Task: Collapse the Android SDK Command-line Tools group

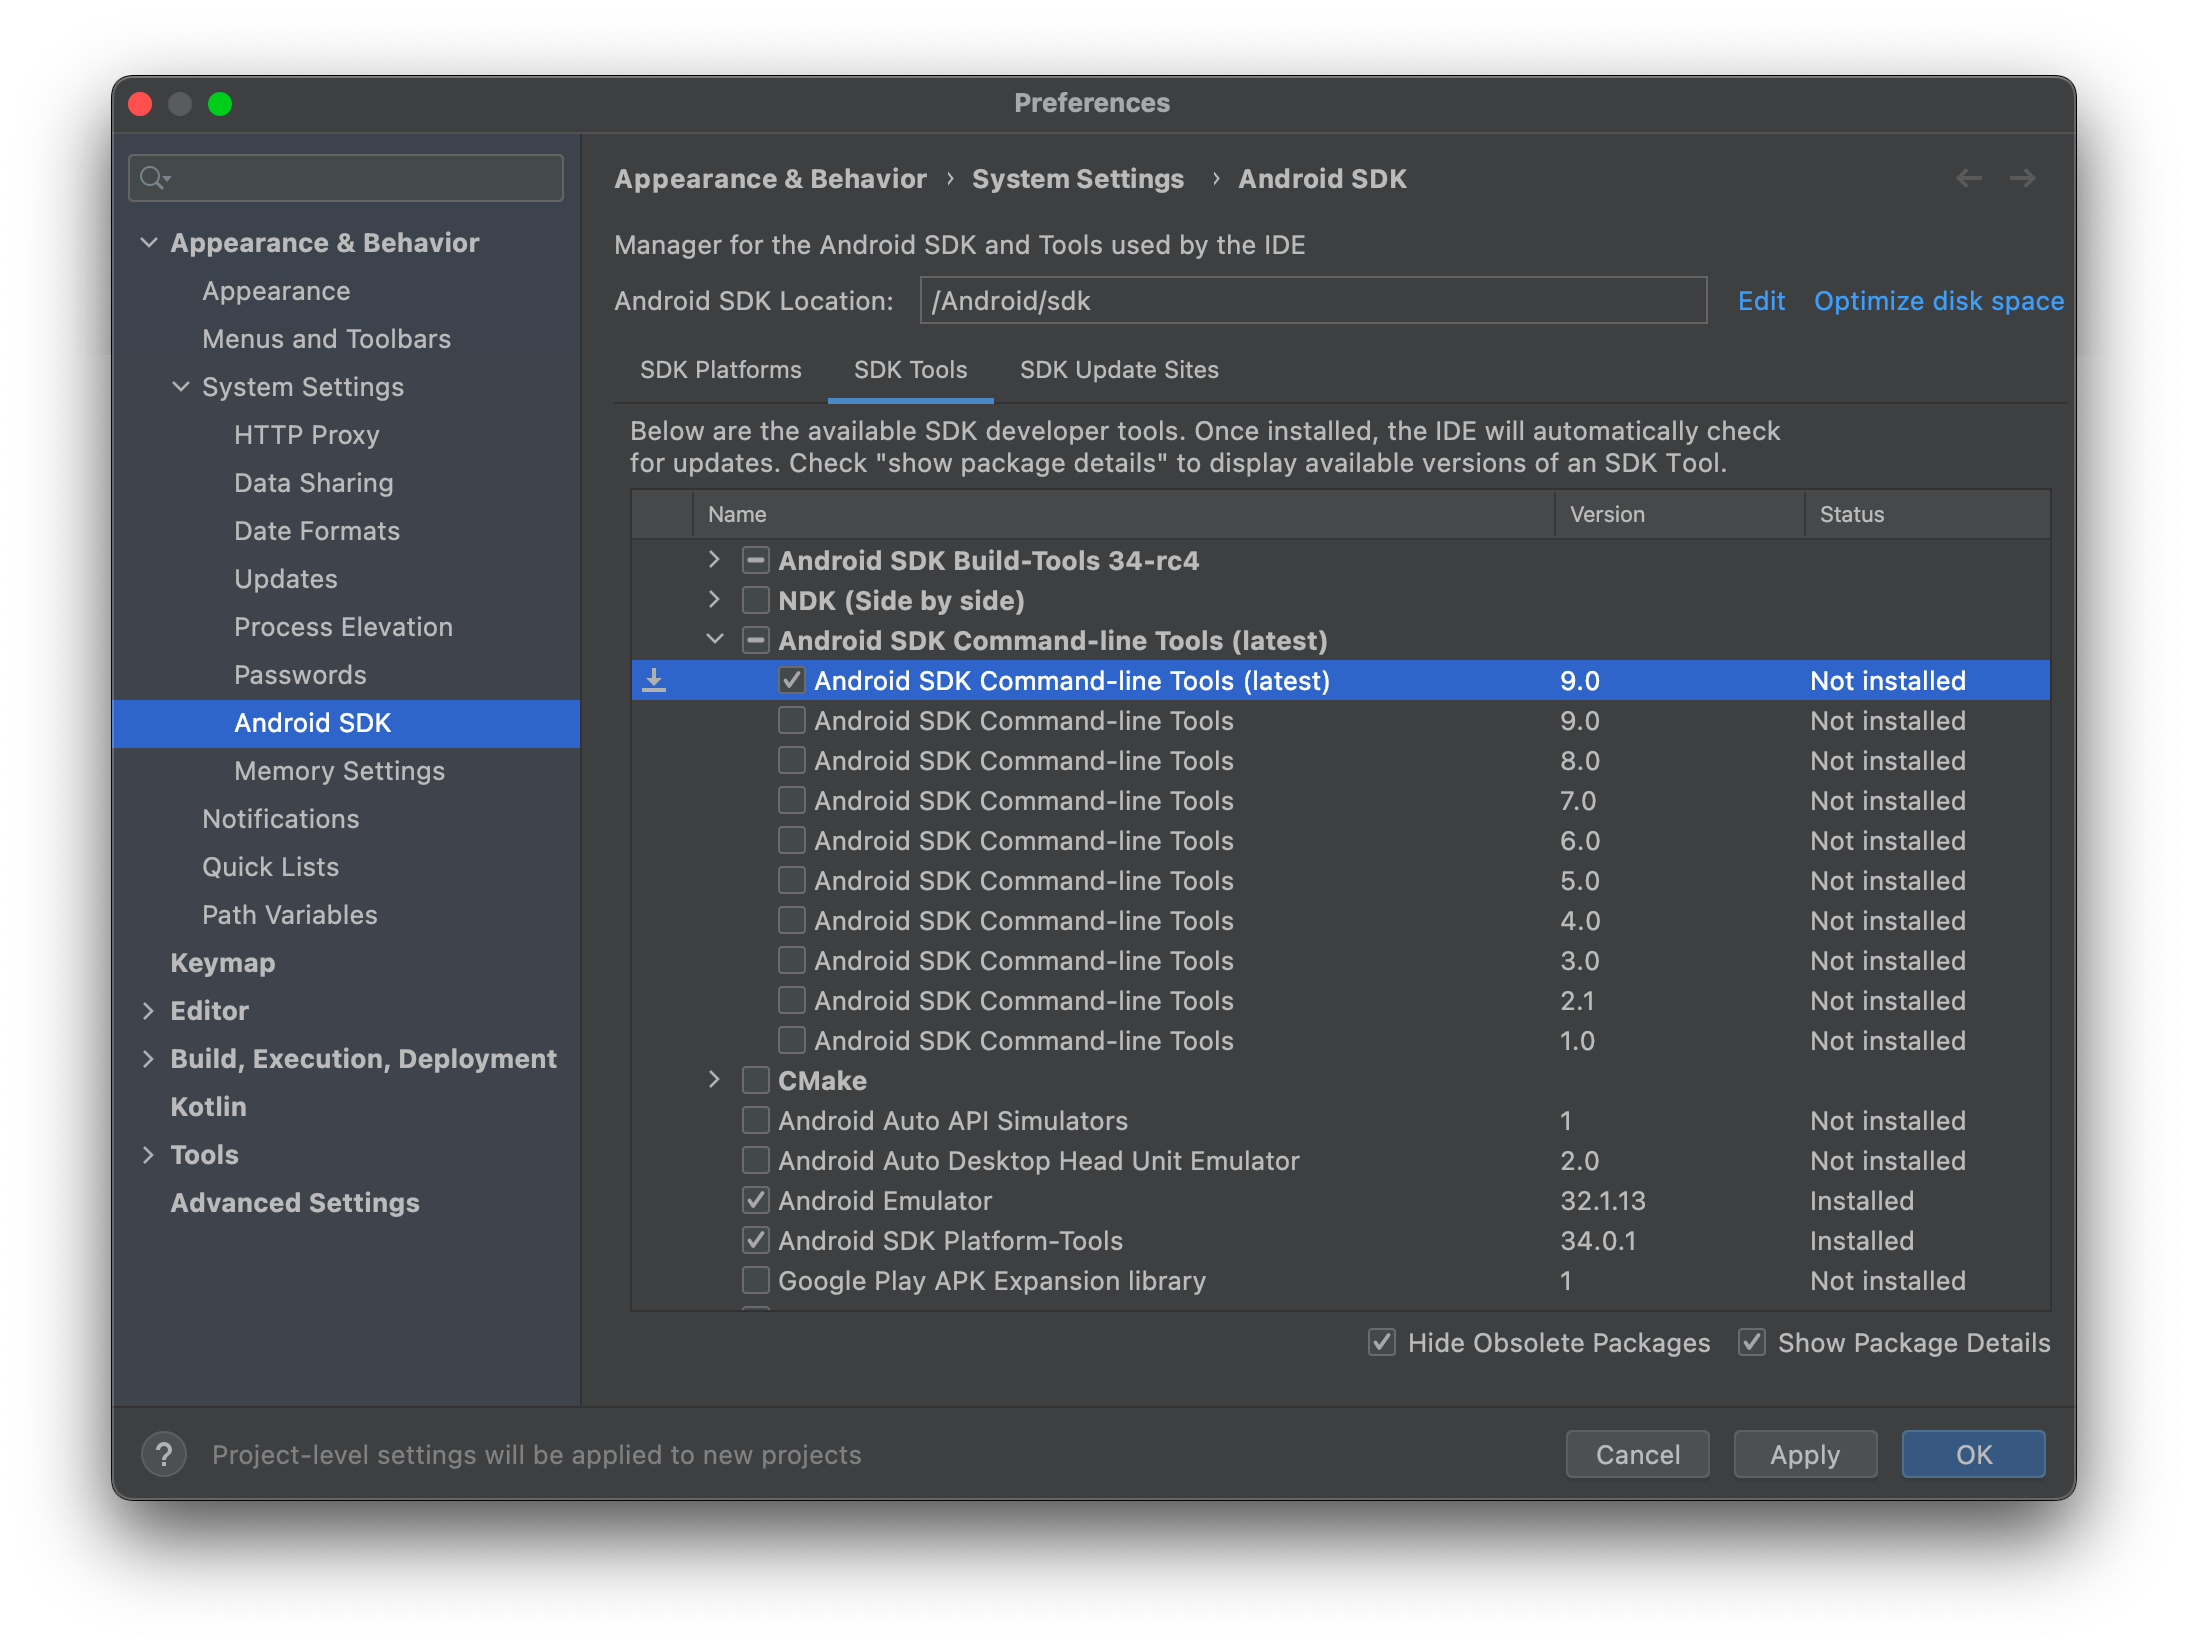Action: tap(714, 640)
